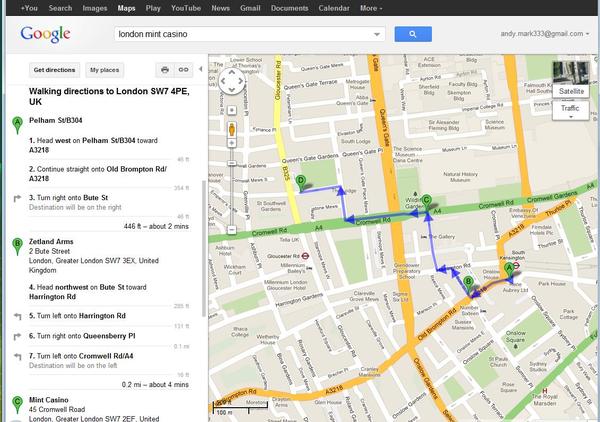Click map marker B on Old Brompton Rd
This screenshot has width=600, height=422.
(468, 285)
